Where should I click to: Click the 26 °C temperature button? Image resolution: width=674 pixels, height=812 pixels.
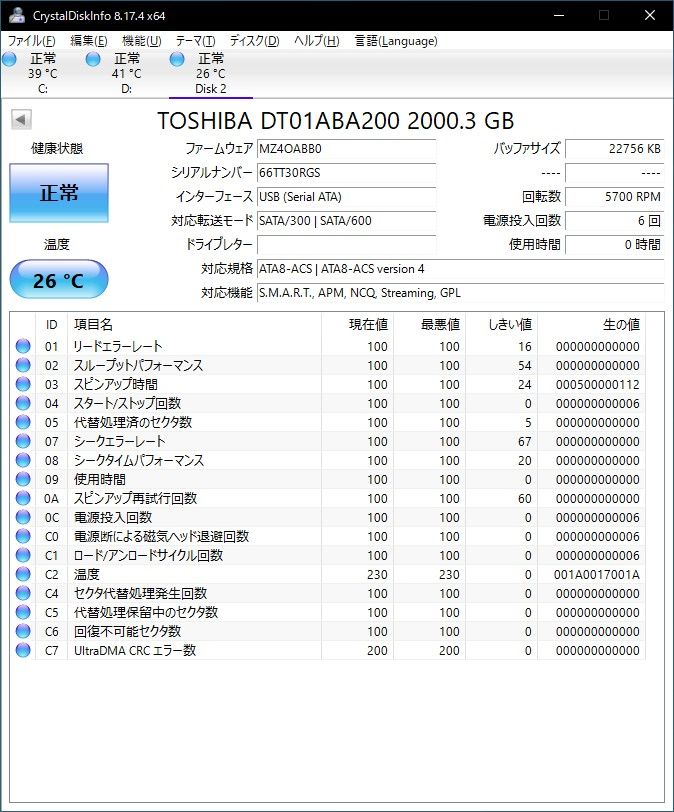[59, 280]
